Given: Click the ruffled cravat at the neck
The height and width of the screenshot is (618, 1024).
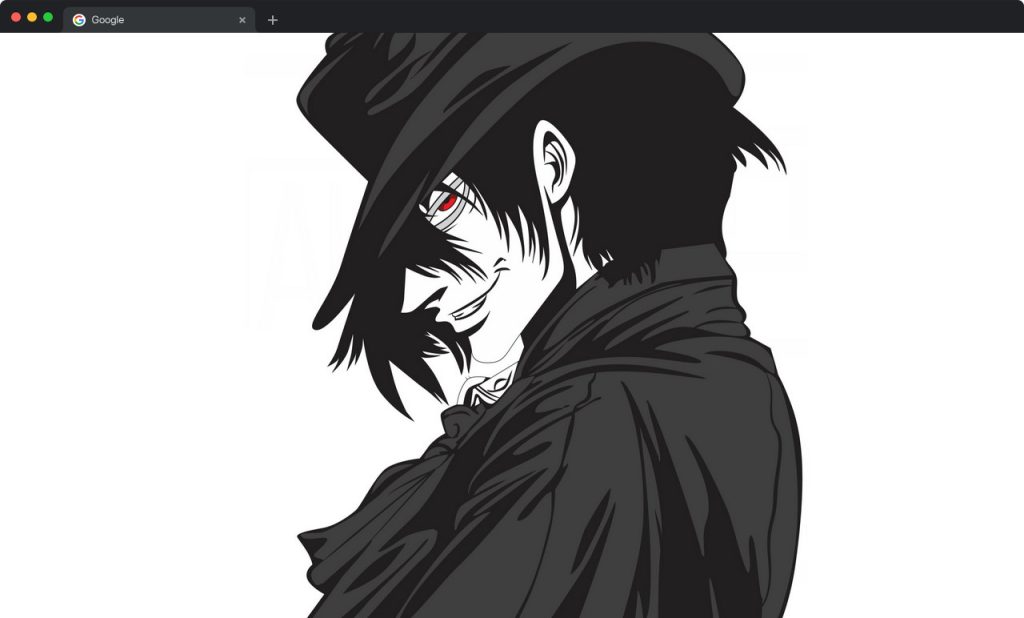Looking at the screenshot, I should point(487,390).
